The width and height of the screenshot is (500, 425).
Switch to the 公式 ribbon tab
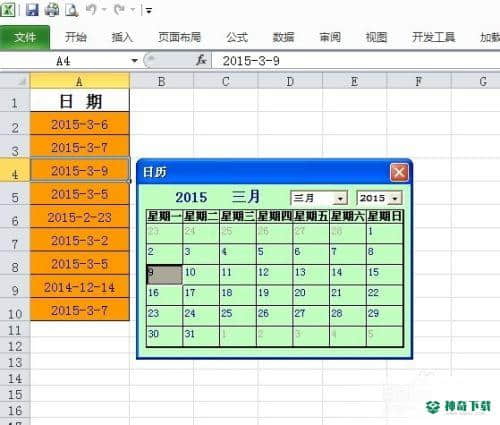pyautogui.click(x=237, y=37)
